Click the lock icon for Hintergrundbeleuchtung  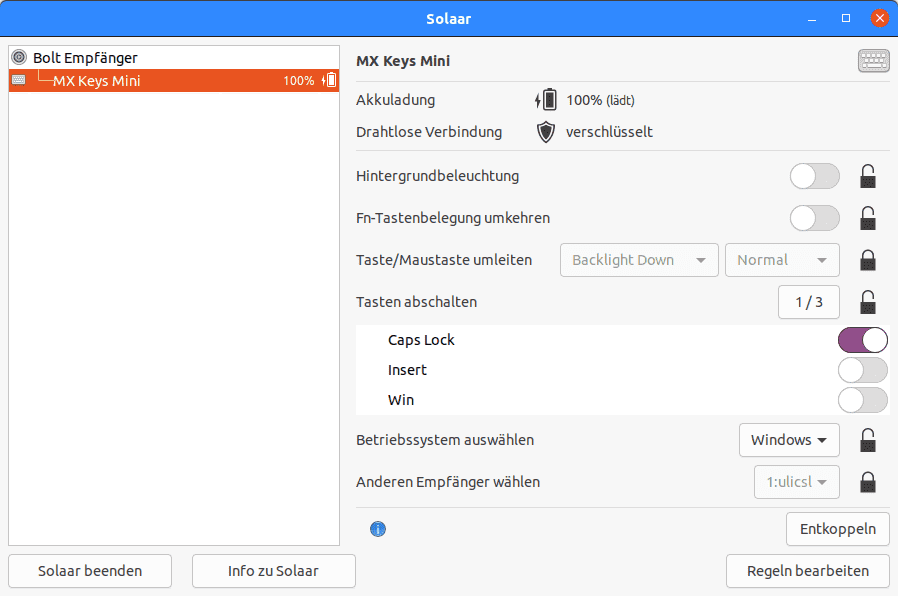[868, 177]
